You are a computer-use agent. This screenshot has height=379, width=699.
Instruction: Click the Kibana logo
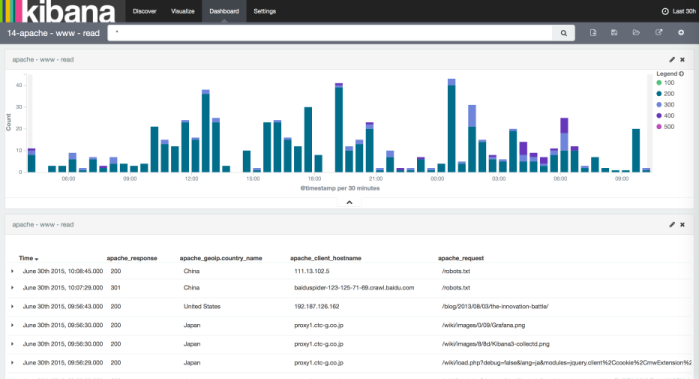click(58, 11)
